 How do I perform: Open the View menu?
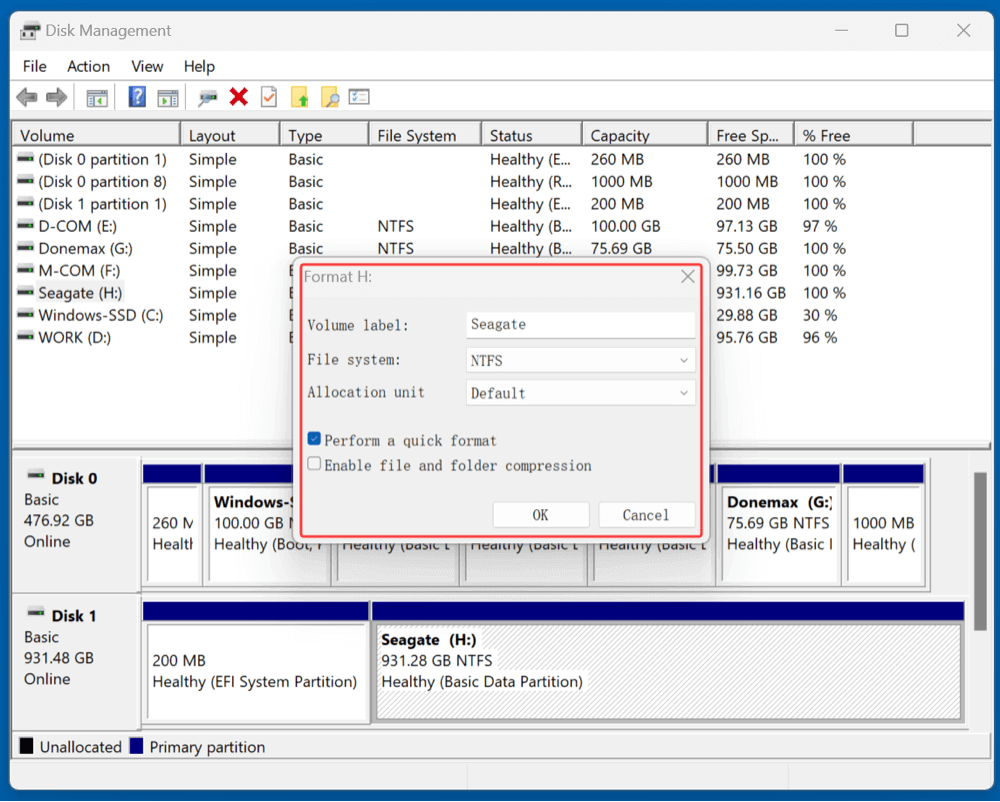tap(147, 66)
